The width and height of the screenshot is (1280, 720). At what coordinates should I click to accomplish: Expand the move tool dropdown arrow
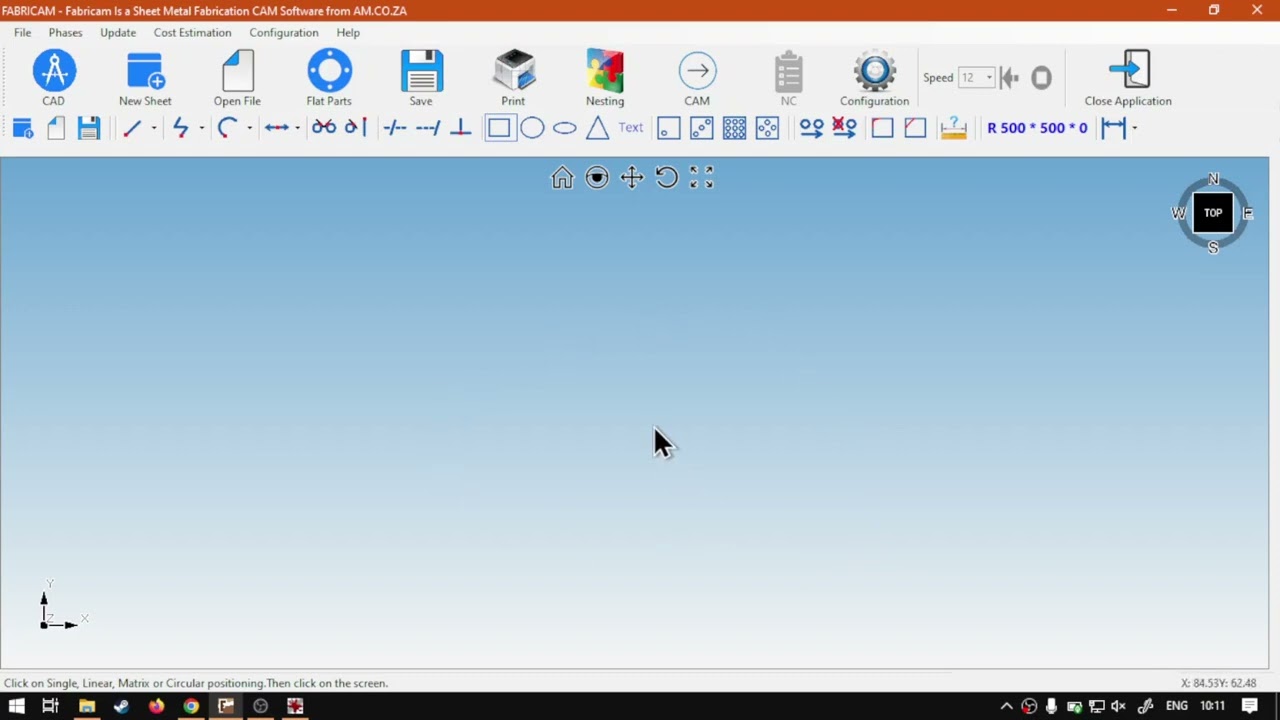point(297,128)
